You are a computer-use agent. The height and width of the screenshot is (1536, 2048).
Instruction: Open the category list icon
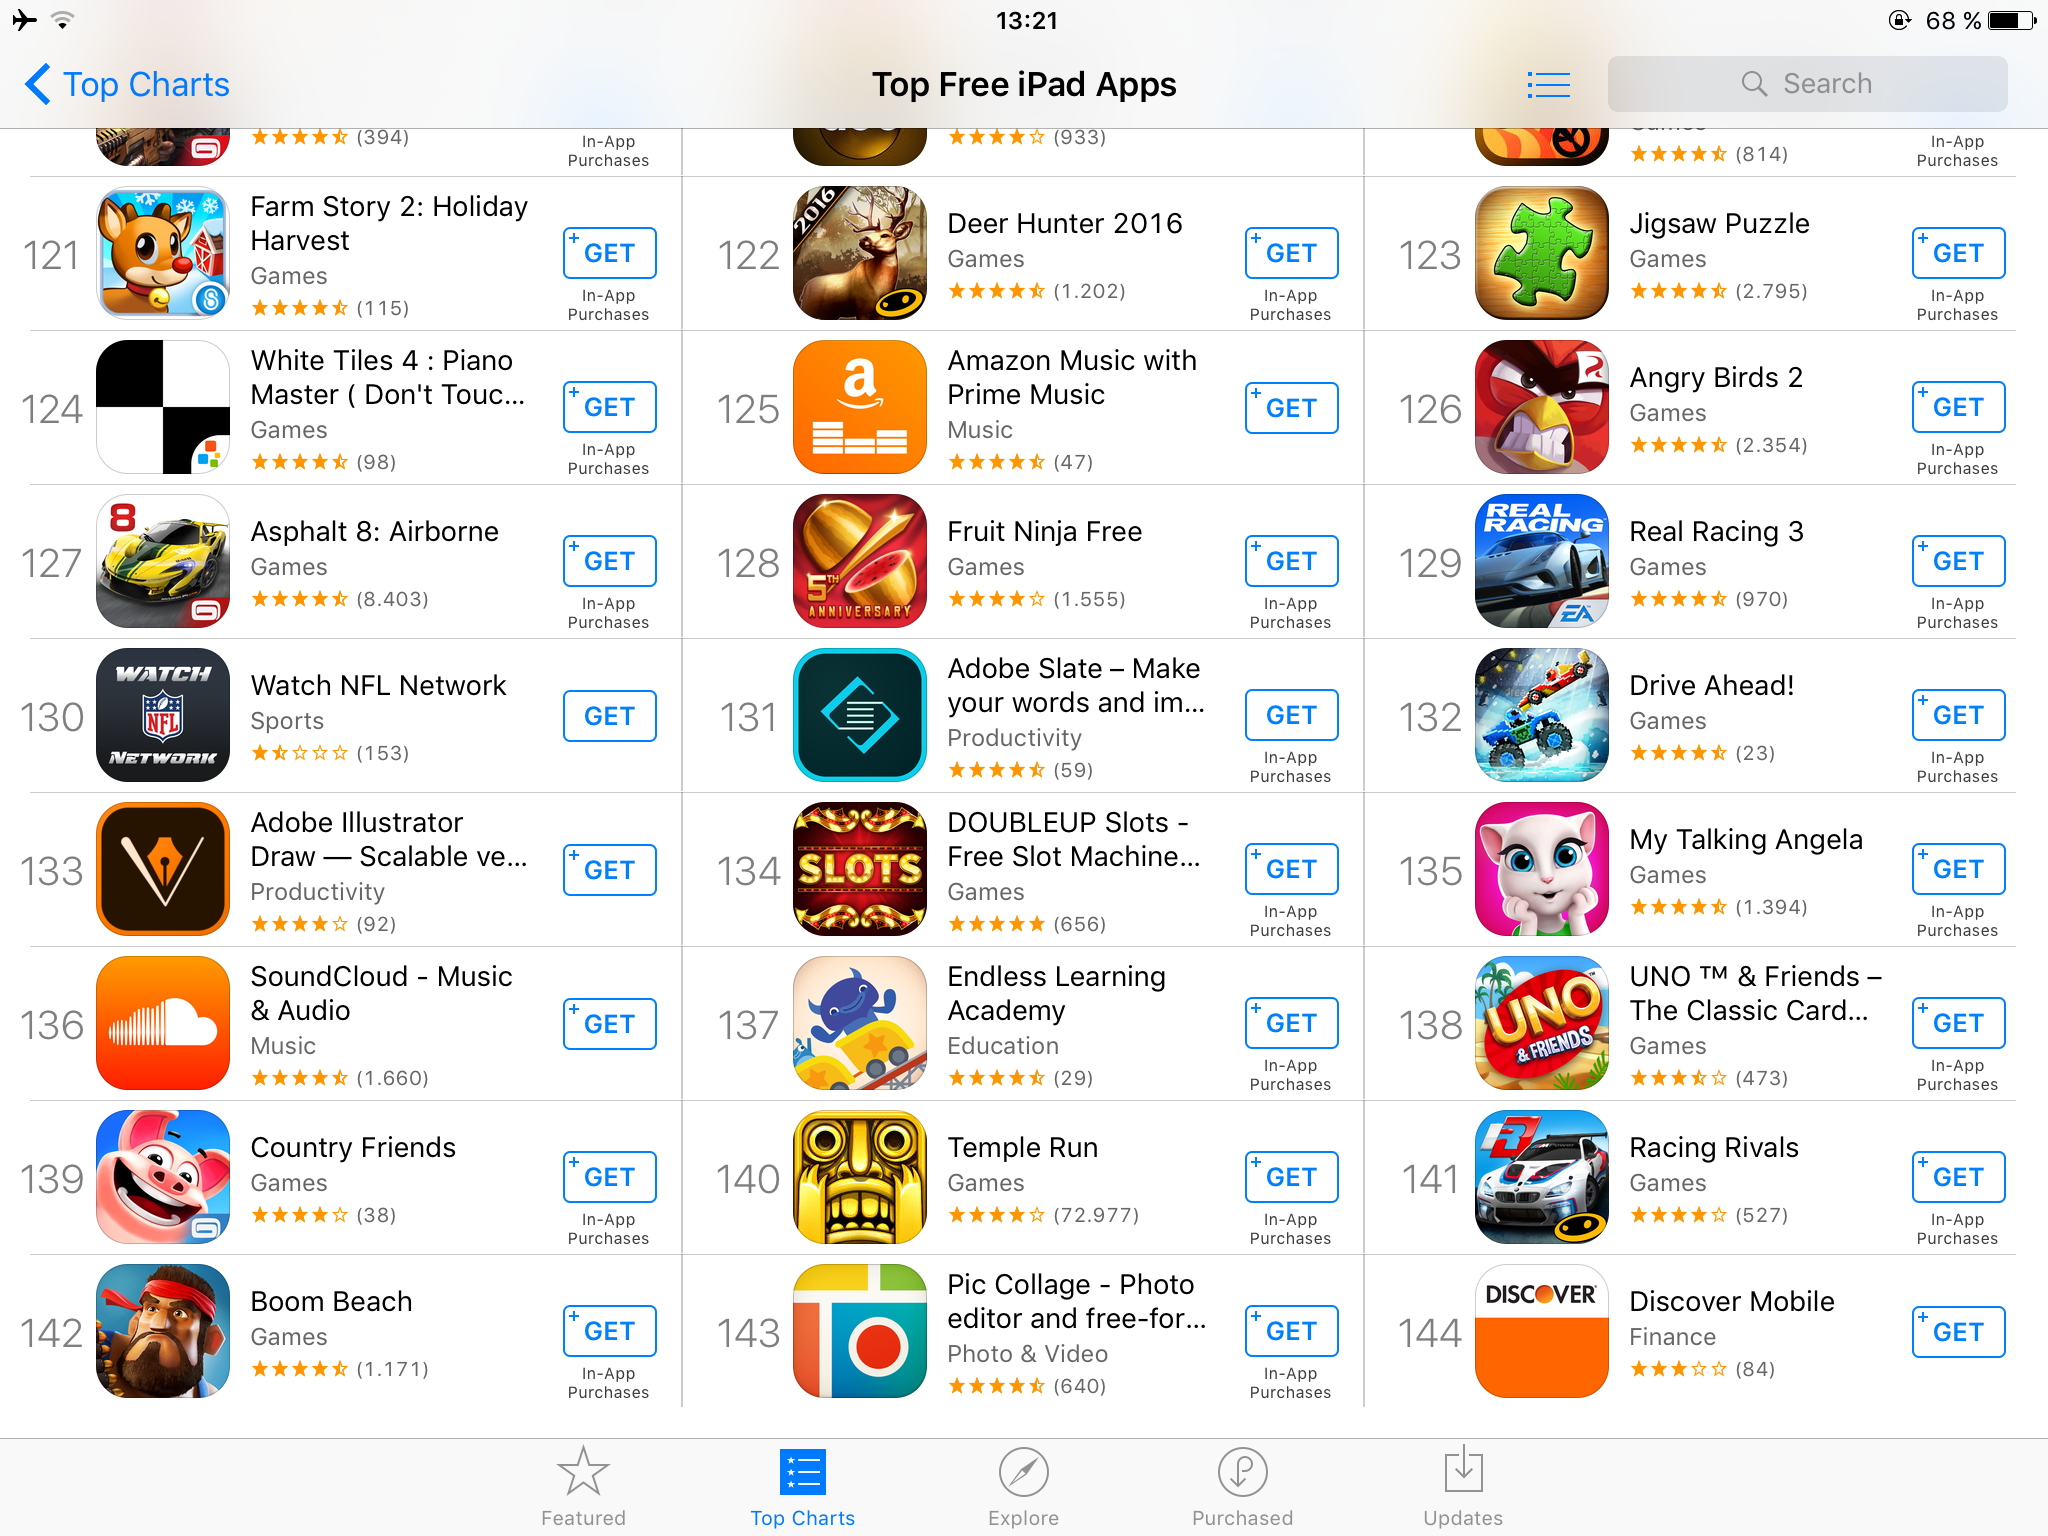[1548, 85]
